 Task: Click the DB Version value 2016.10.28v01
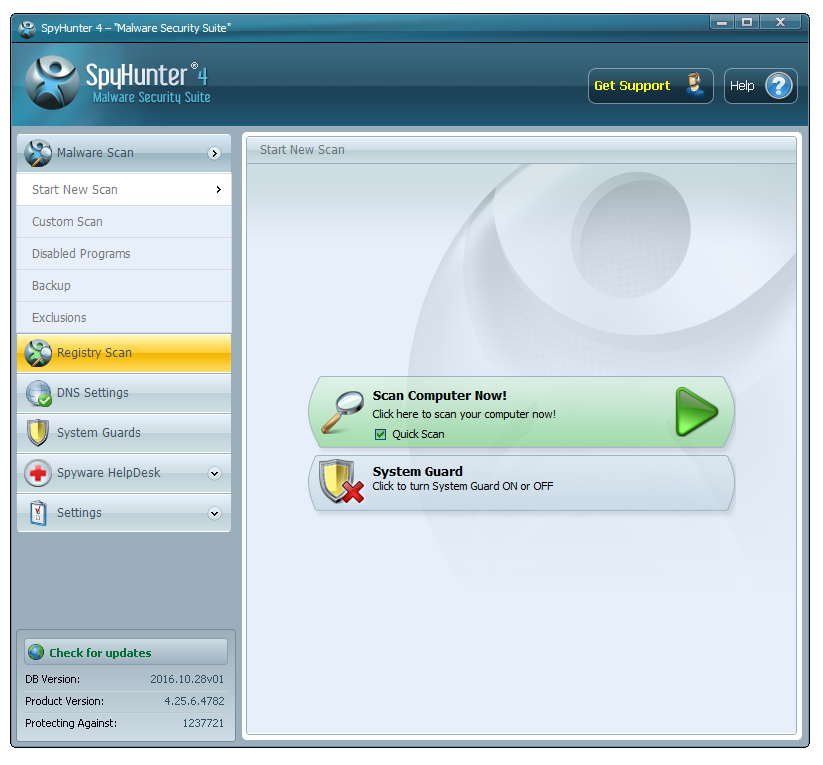[187, 679]
